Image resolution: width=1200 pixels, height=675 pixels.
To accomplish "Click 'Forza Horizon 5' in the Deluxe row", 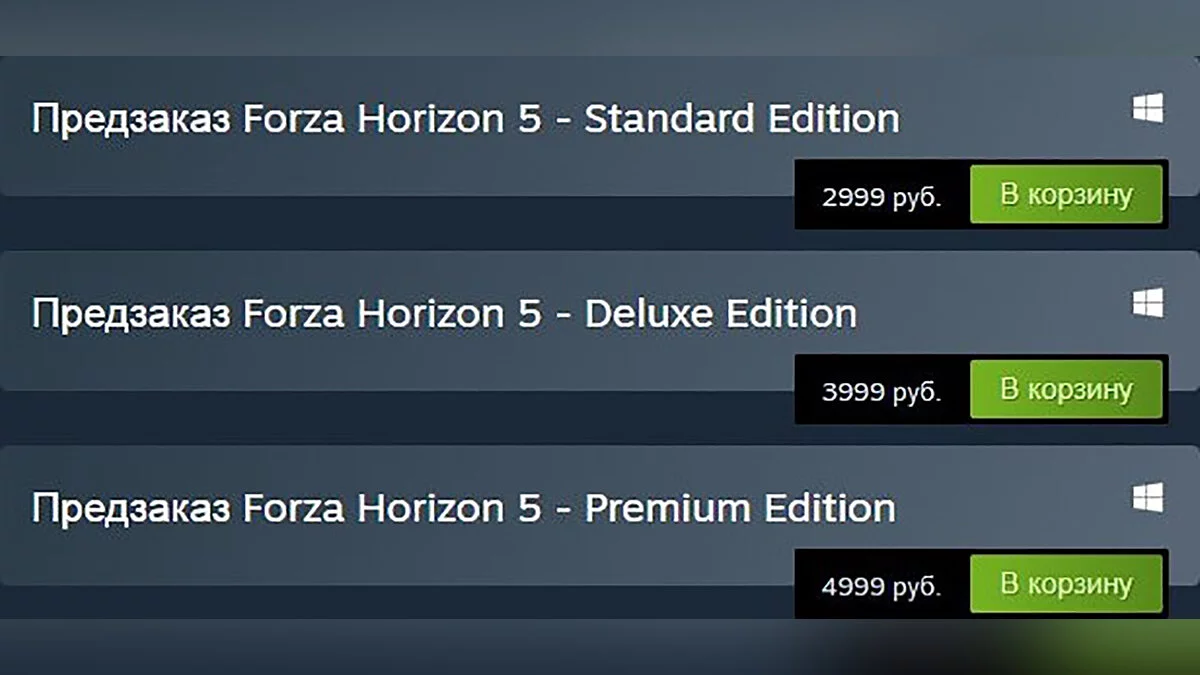I will point(392,315).
